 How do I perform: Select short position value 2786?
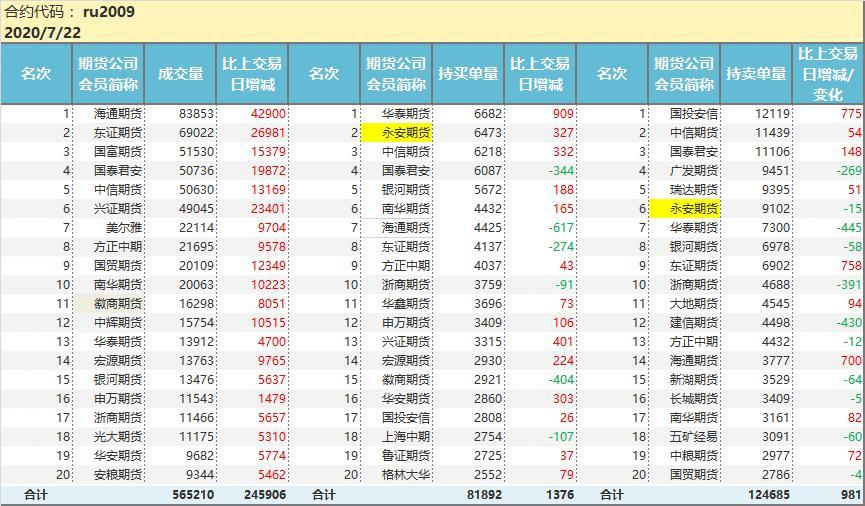click(776, 475)
